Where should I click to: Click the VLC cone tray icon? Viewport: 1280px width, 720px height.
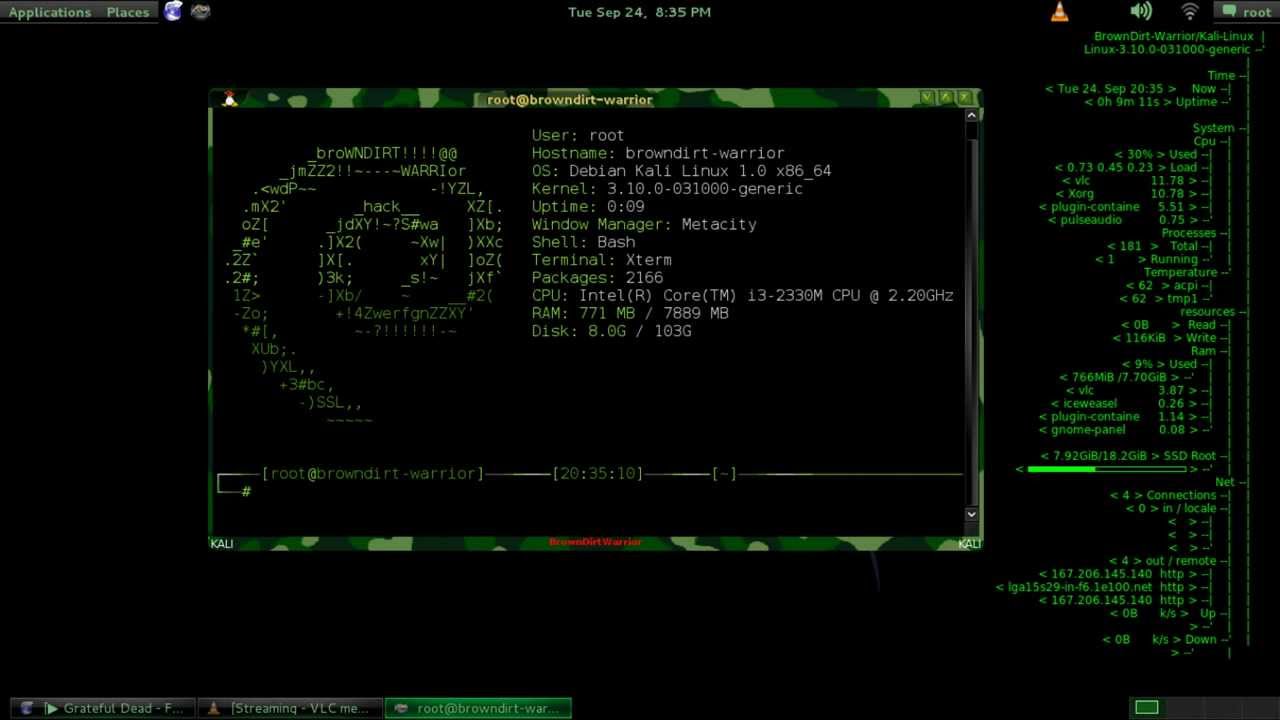(1060, 12)
